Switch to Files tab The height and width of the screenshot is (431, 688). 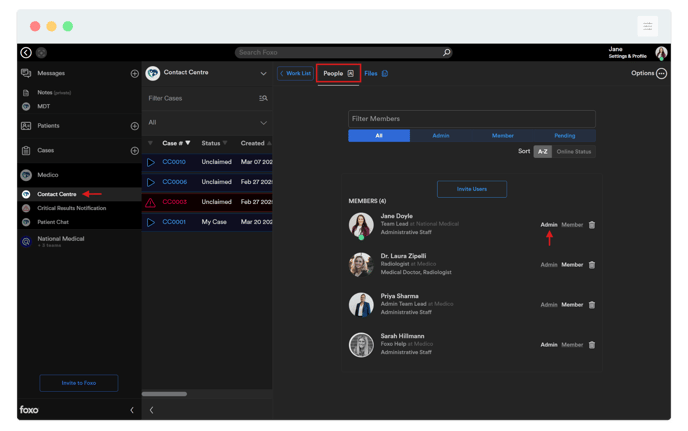[376, 73]
